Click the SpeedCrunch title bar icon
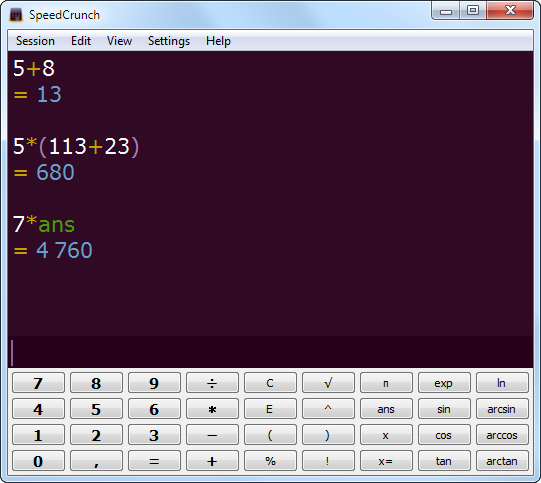 [x=16, y=15]
